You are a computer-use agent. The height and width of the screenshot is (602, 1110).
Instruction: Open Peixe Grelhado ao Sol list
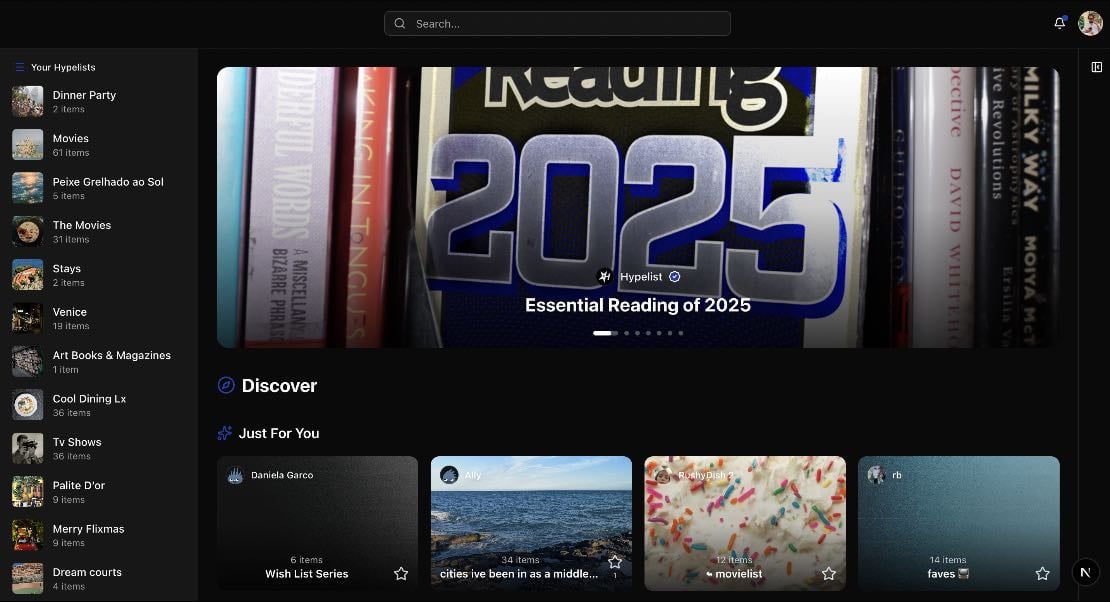click(99, 188)
